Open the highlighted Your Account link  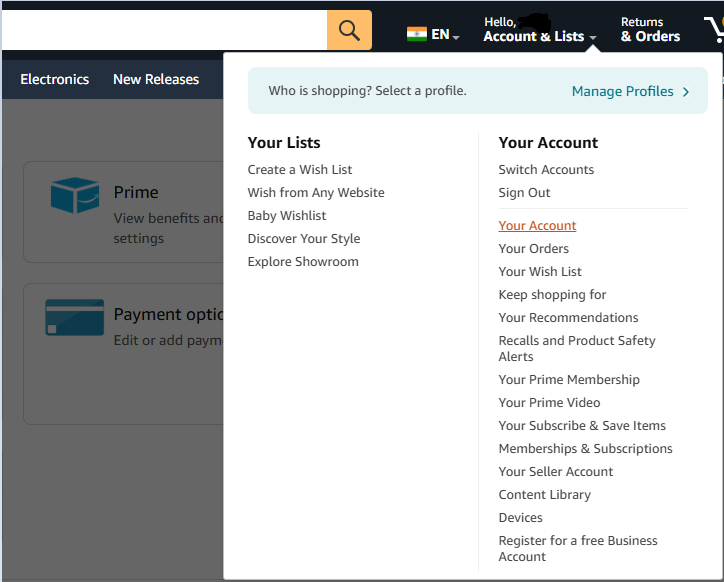[537, 225]
